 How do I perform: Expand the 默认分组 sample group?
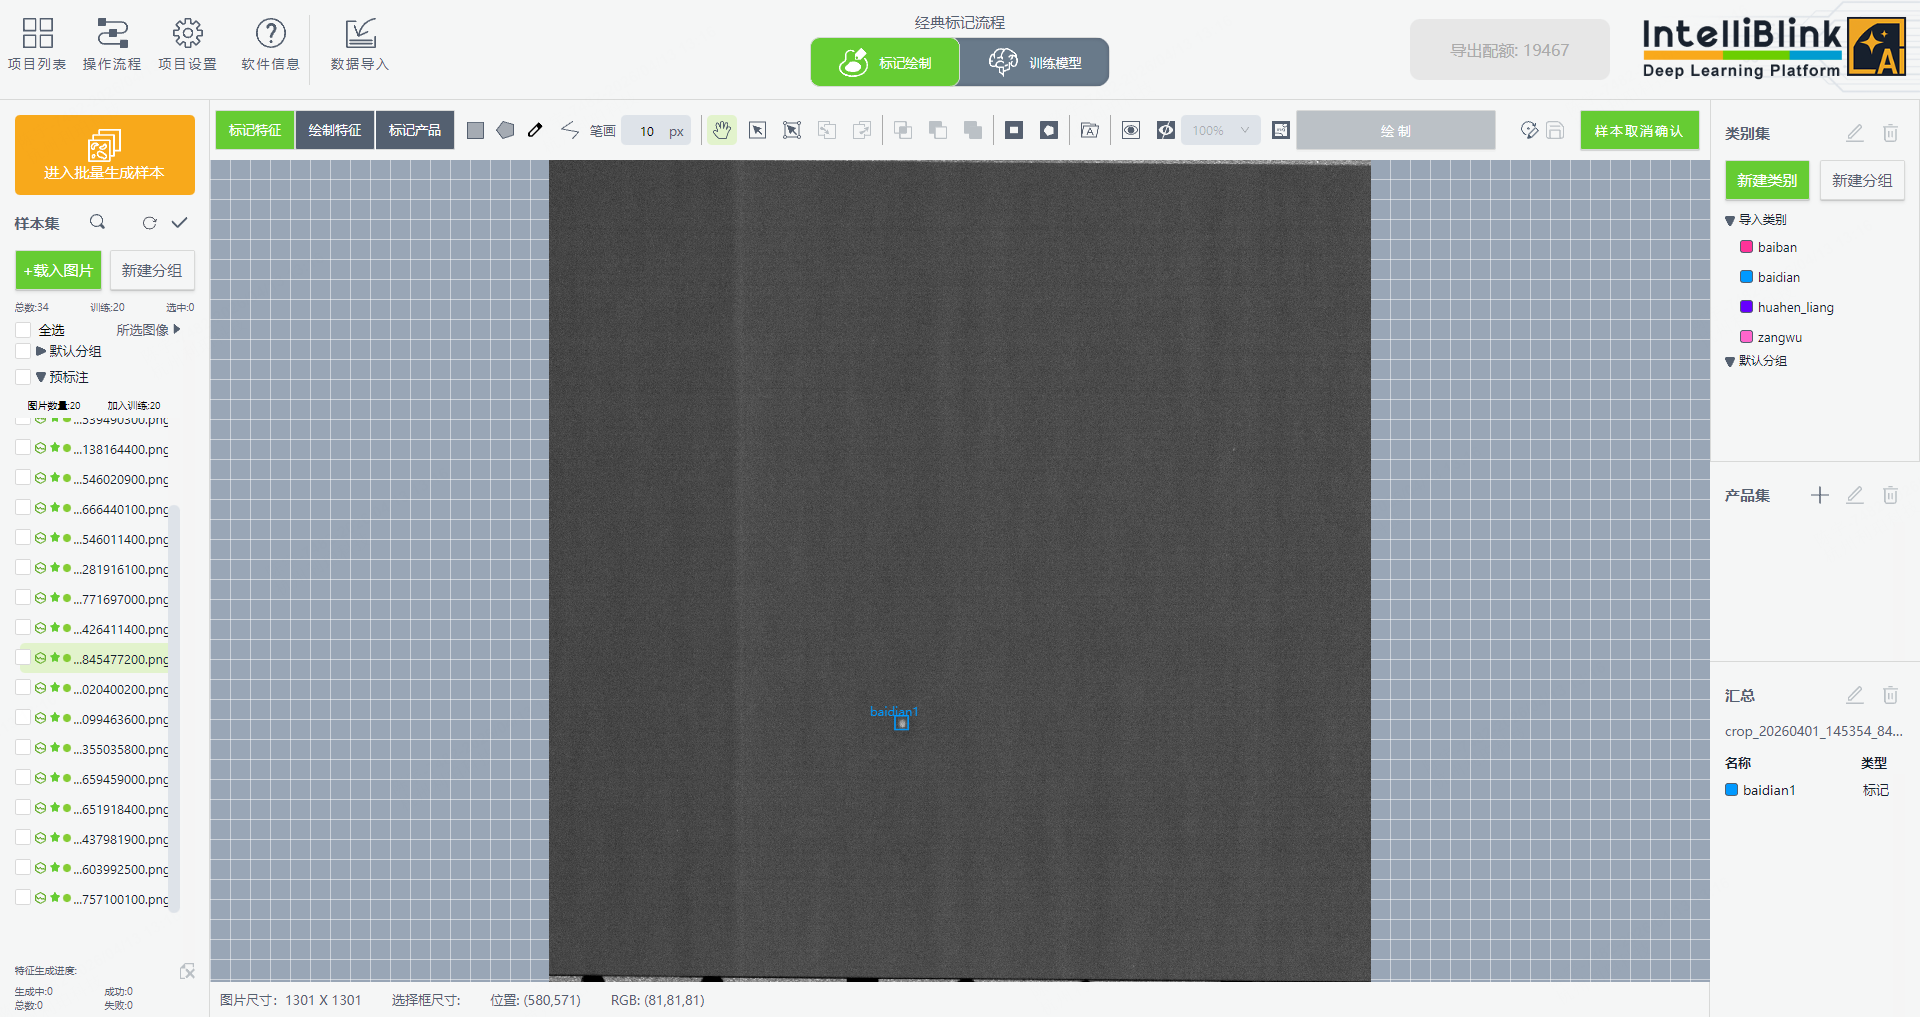coord(41,351)
